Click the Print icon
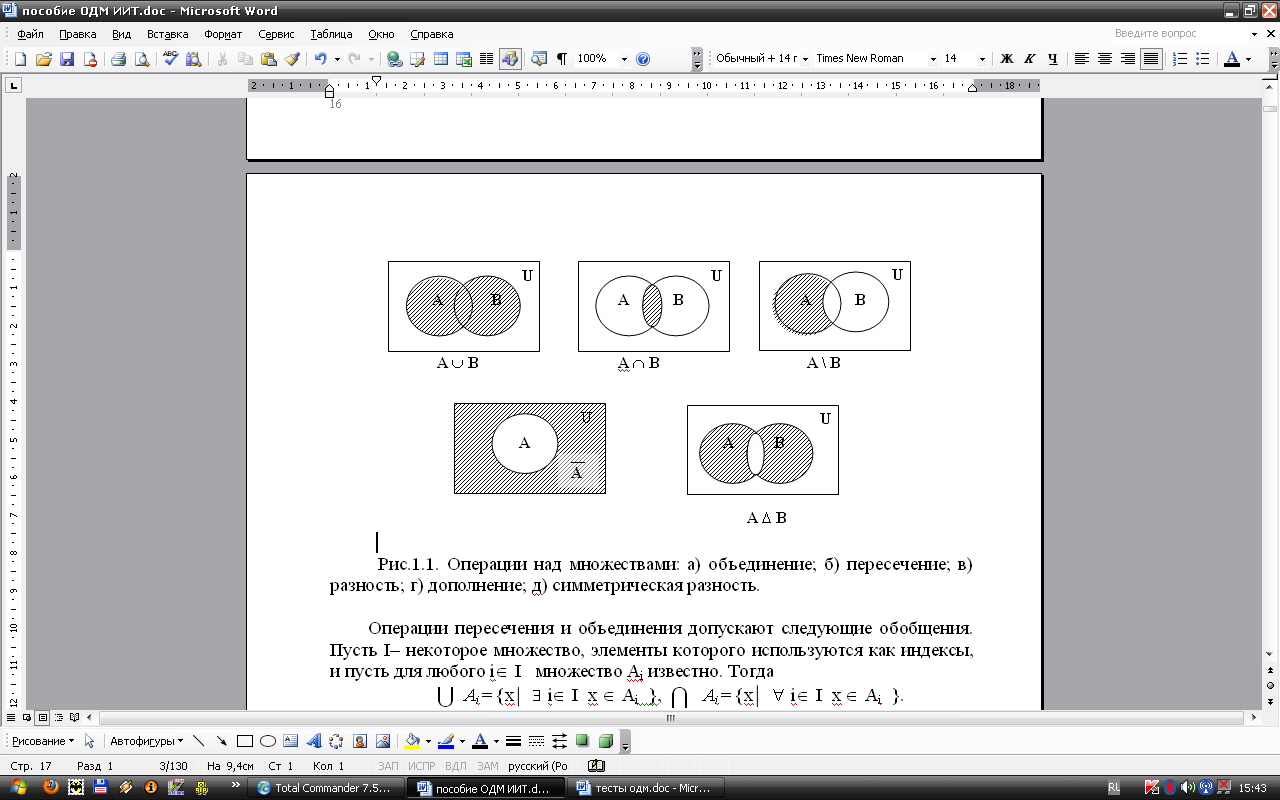1280x800 pixels. tap(118, 59)
